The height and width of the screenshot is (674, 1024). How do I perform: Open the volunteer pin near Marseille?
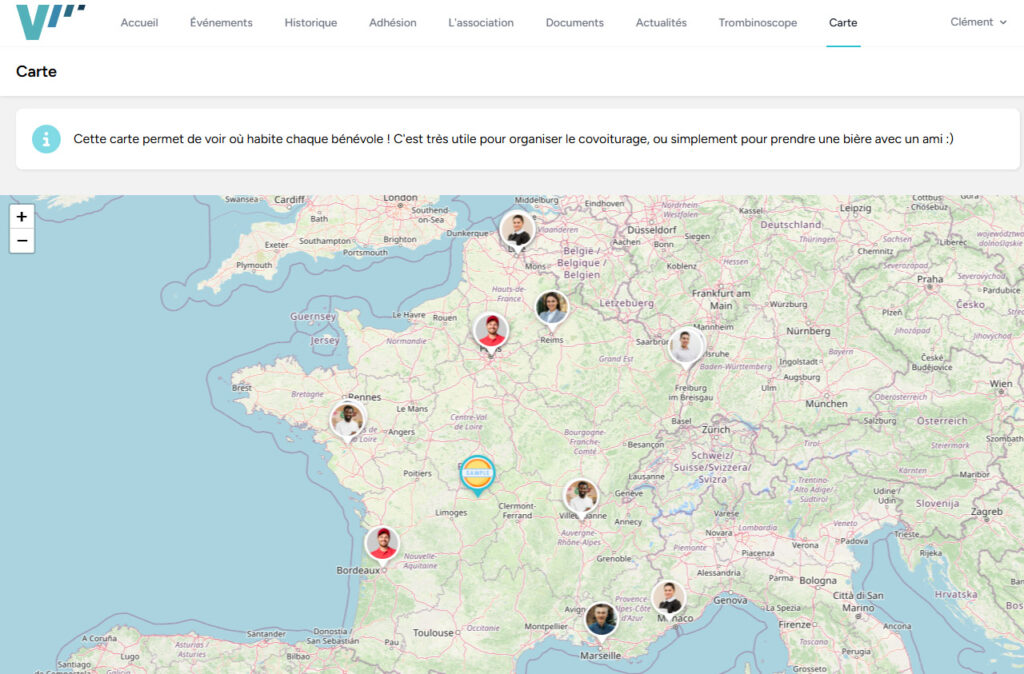[x=601, y=618]
